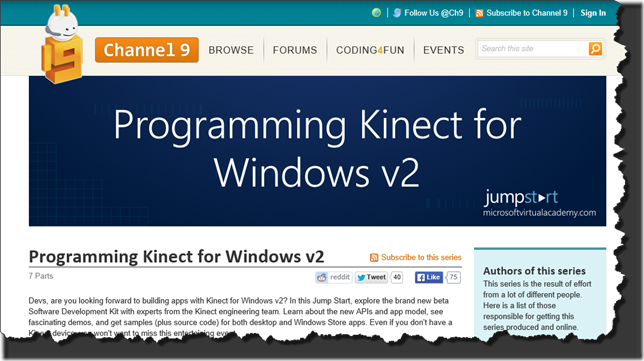
Task: Click the Like count 75 bubble
Action: (x=453, y=277)
